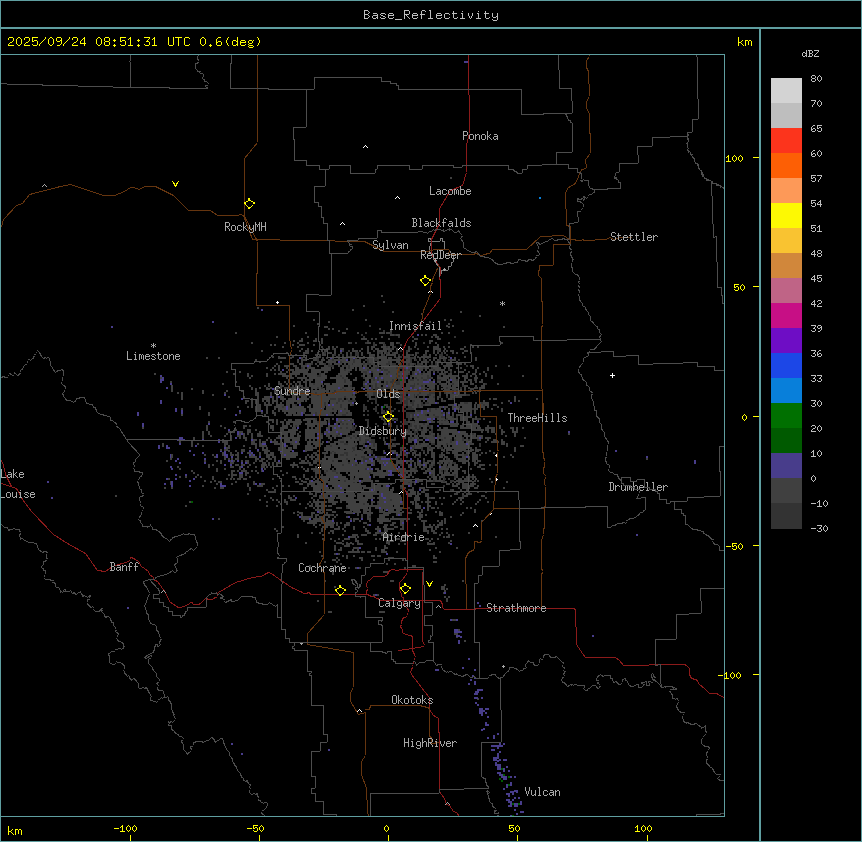This screenshot has height=842, width=862.
Task: Click the magenta swatch in the legend
Action: click(786, 315)
